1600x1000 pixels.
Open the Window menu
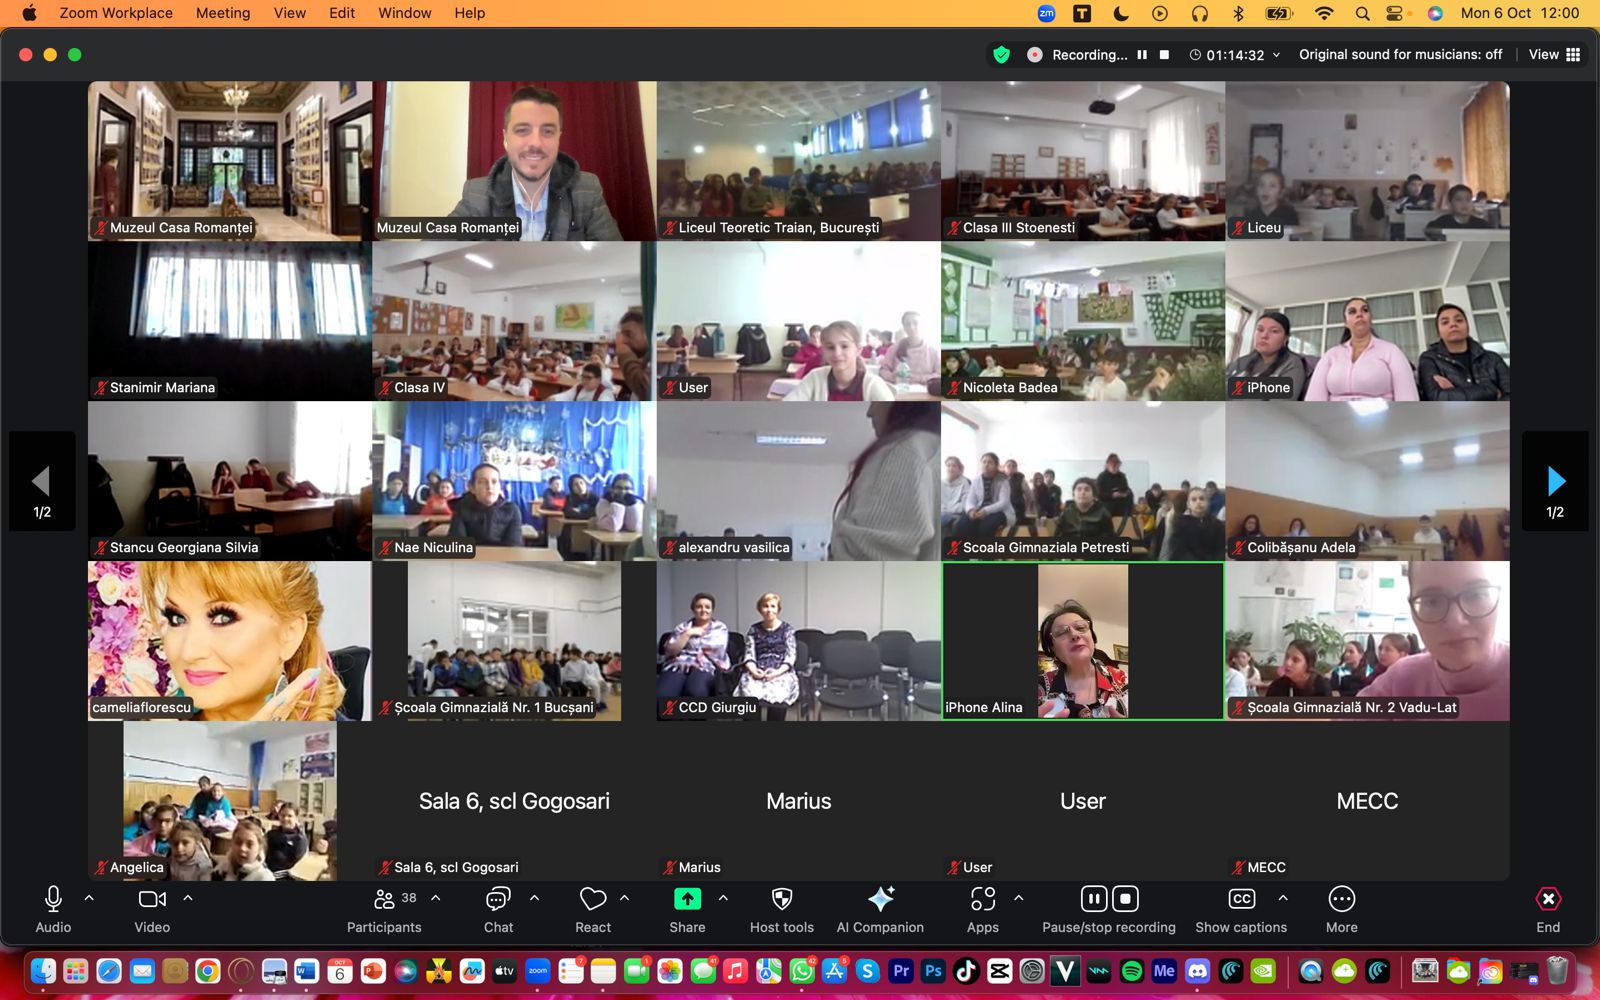(x=404, y=13)
